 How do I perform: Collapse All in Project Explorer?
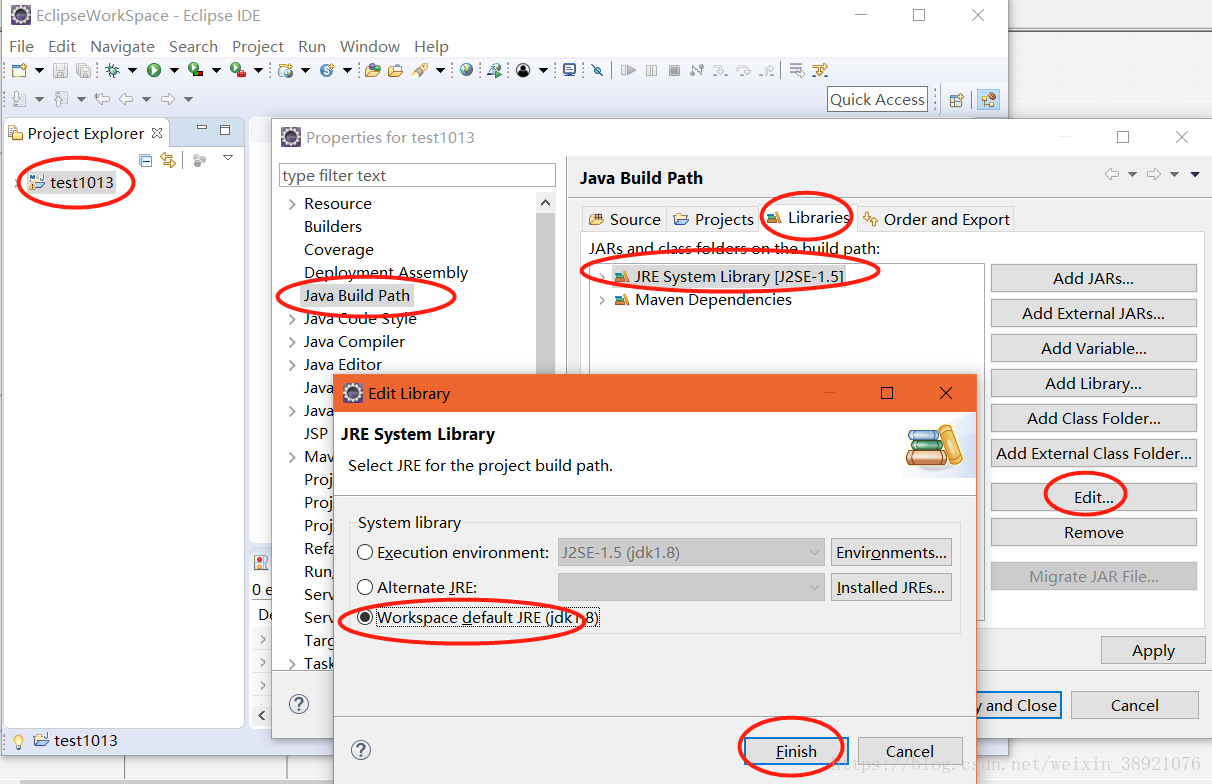[146, 160]
